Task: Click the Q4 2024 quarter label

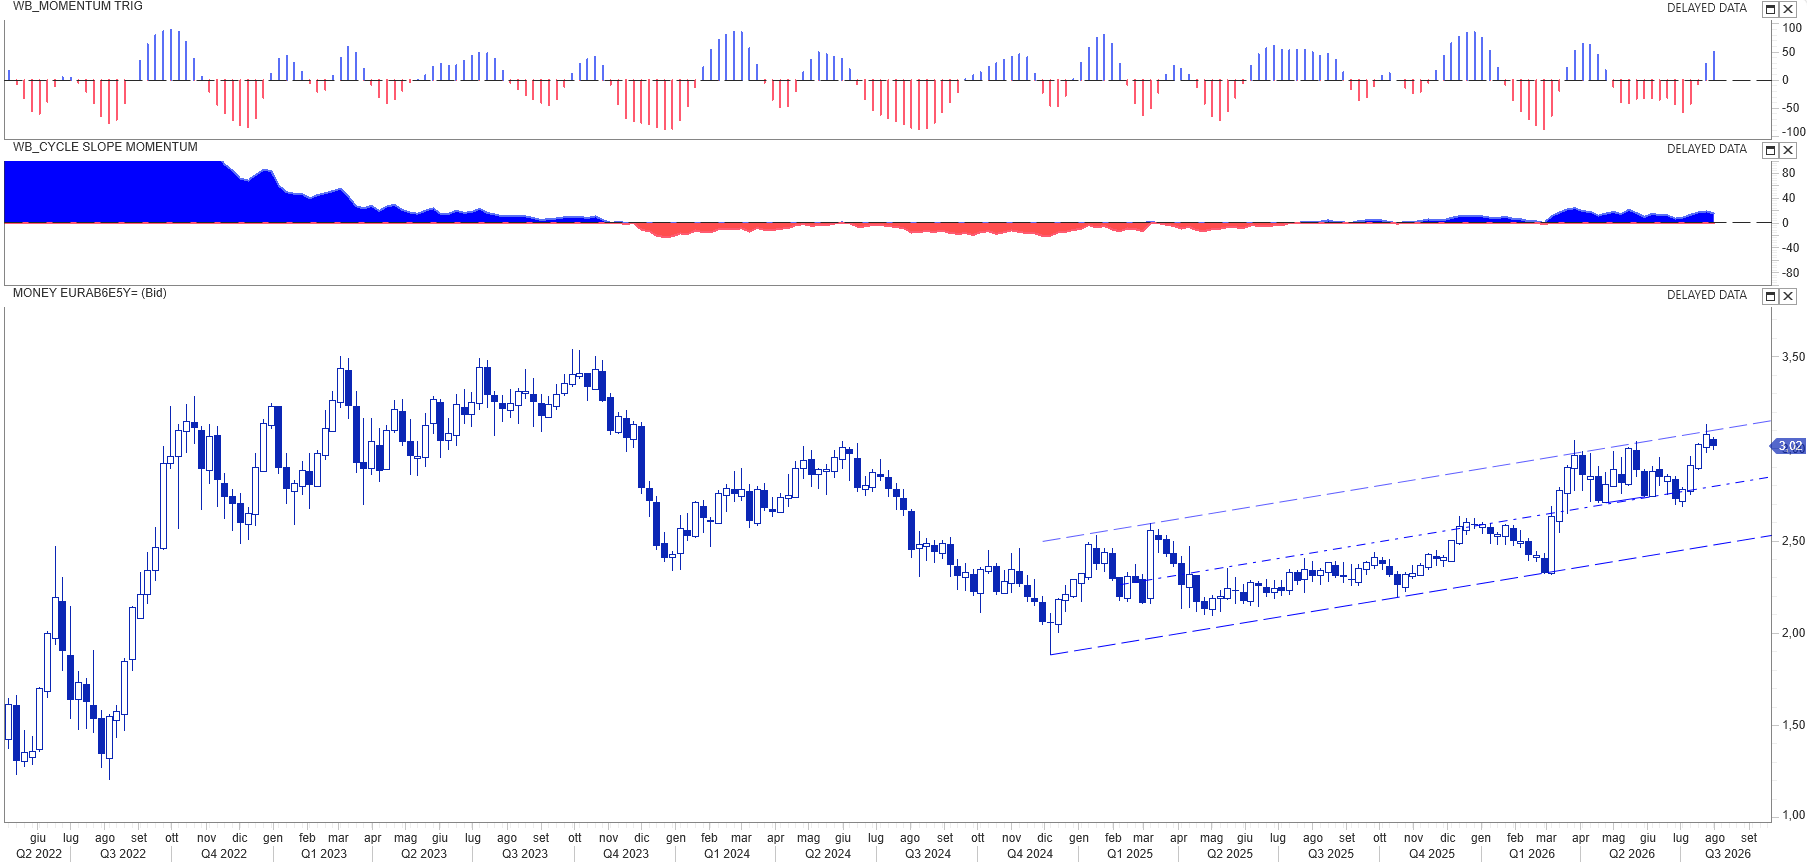Action: click(1030, 854)
